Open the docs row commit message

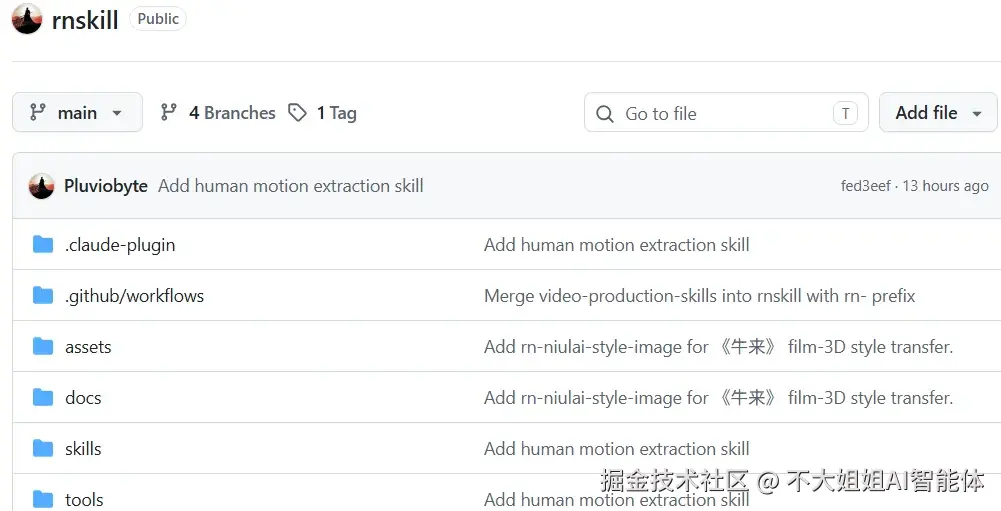[x=718, y=398]
